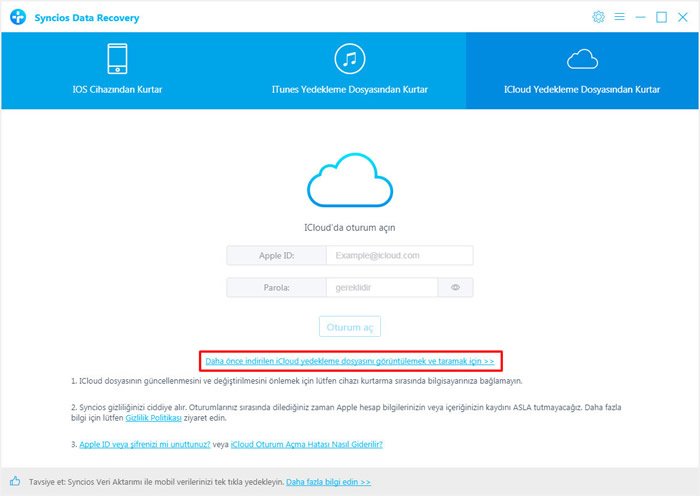Open the hamburger menu icon

(x=619, y=17)
